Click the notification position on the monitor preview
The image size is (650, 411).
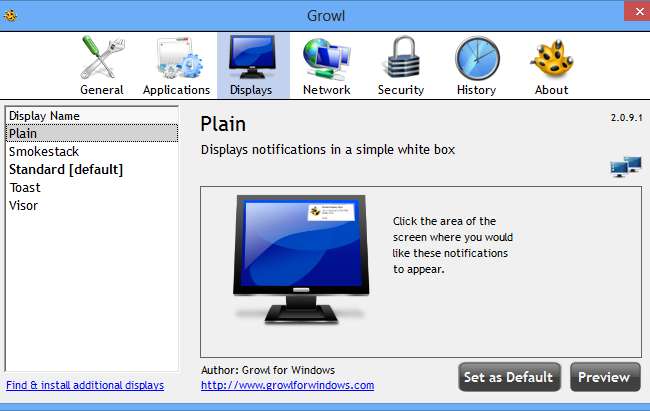pos(331,212)
